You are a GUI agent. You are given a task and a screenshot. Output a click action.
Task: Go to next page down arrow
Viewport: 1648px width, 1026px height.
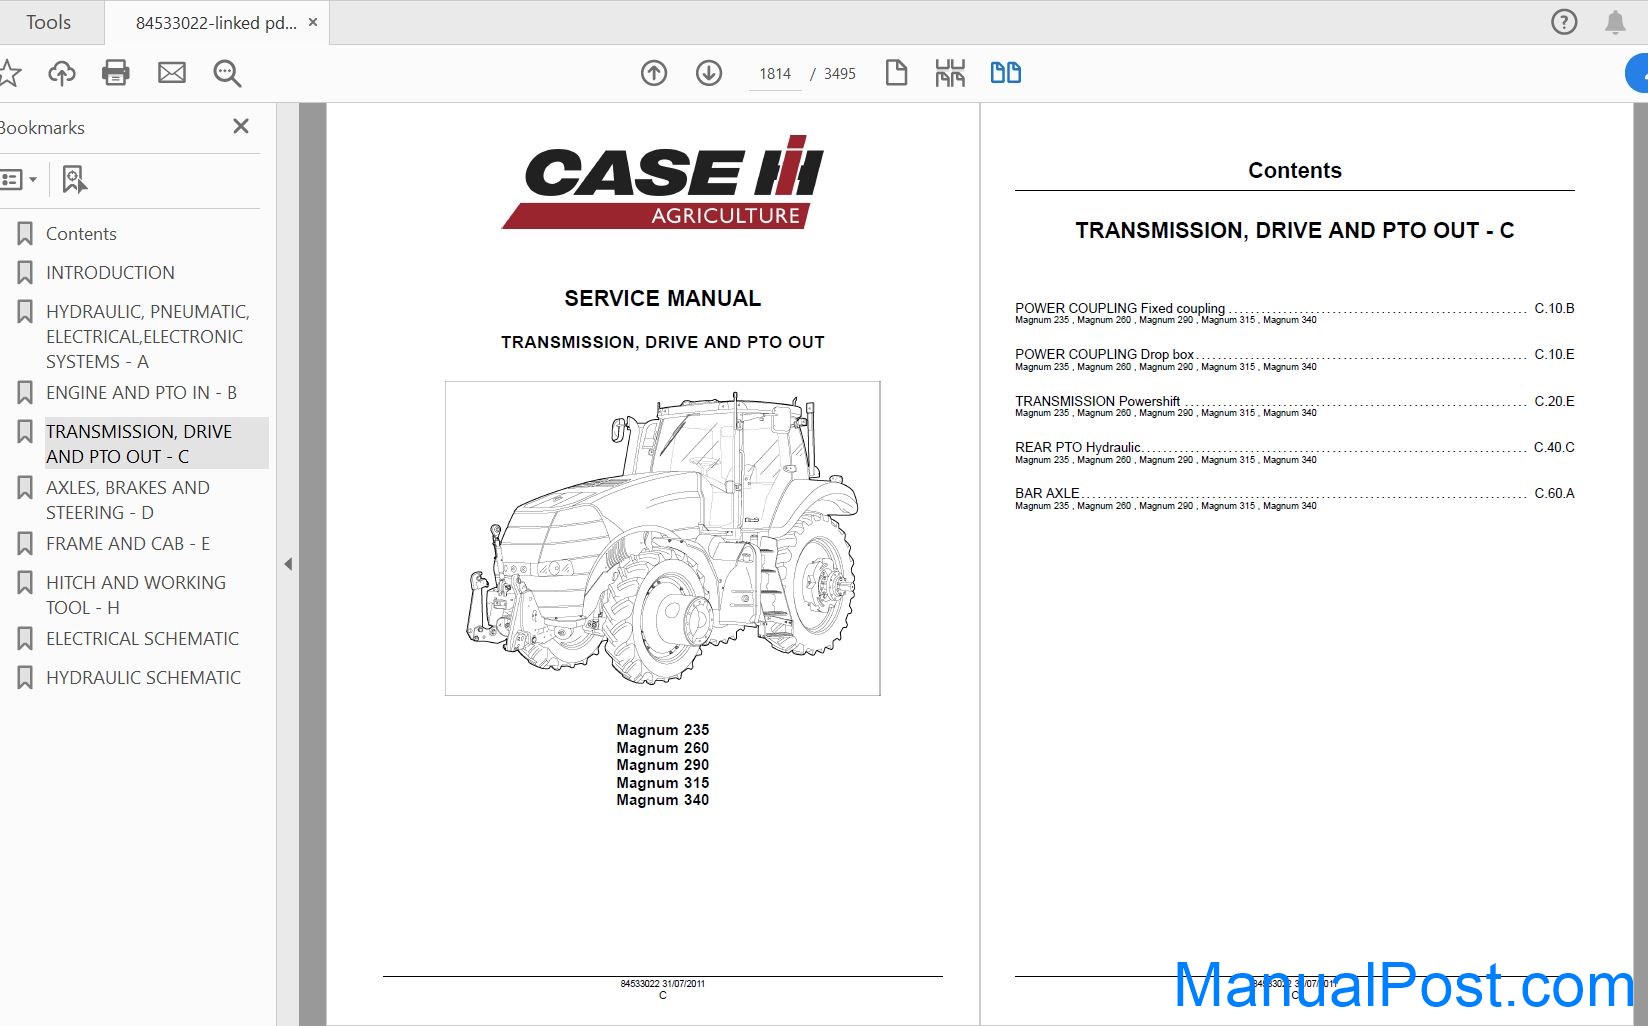[x=709, y=73]
